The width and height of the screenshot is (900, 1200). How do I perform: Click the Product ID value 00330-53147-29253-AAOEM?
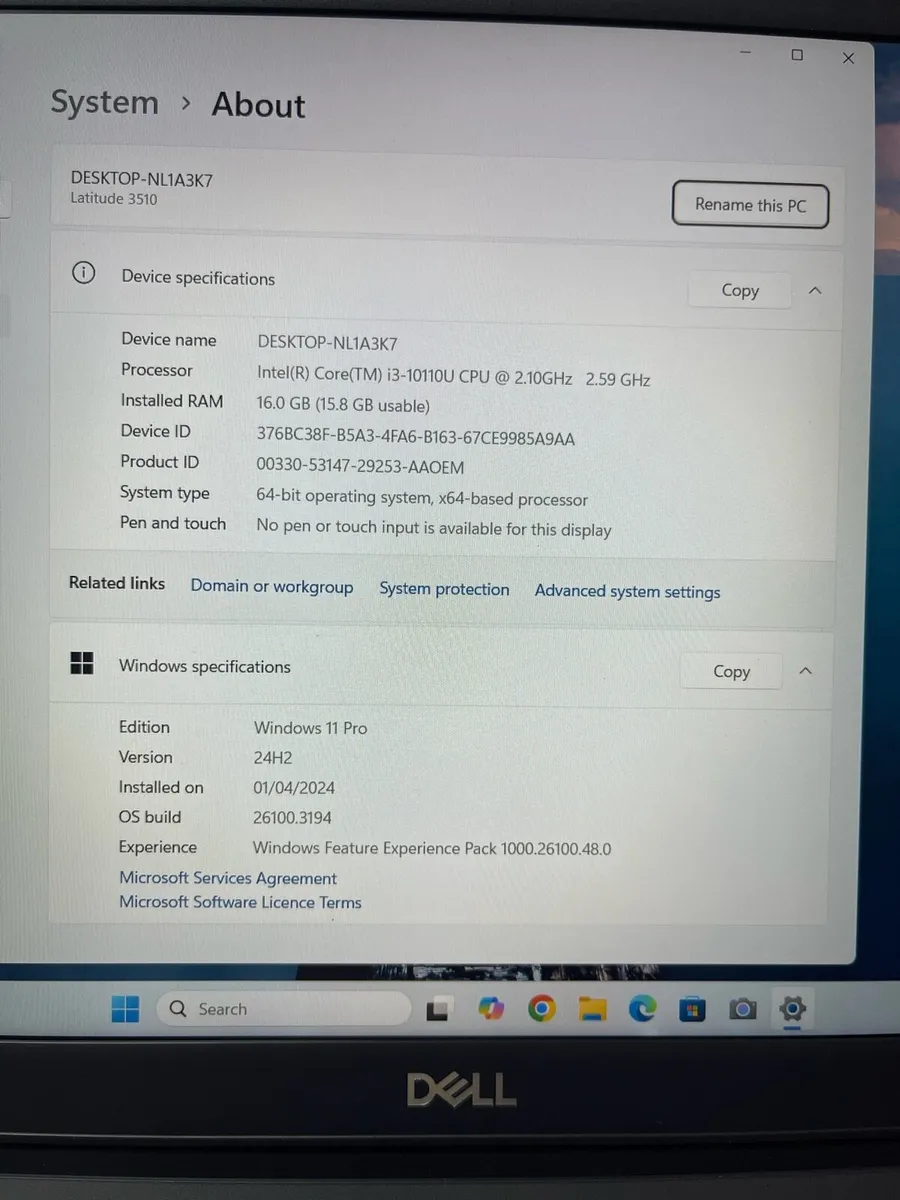(x=360, y=466)
